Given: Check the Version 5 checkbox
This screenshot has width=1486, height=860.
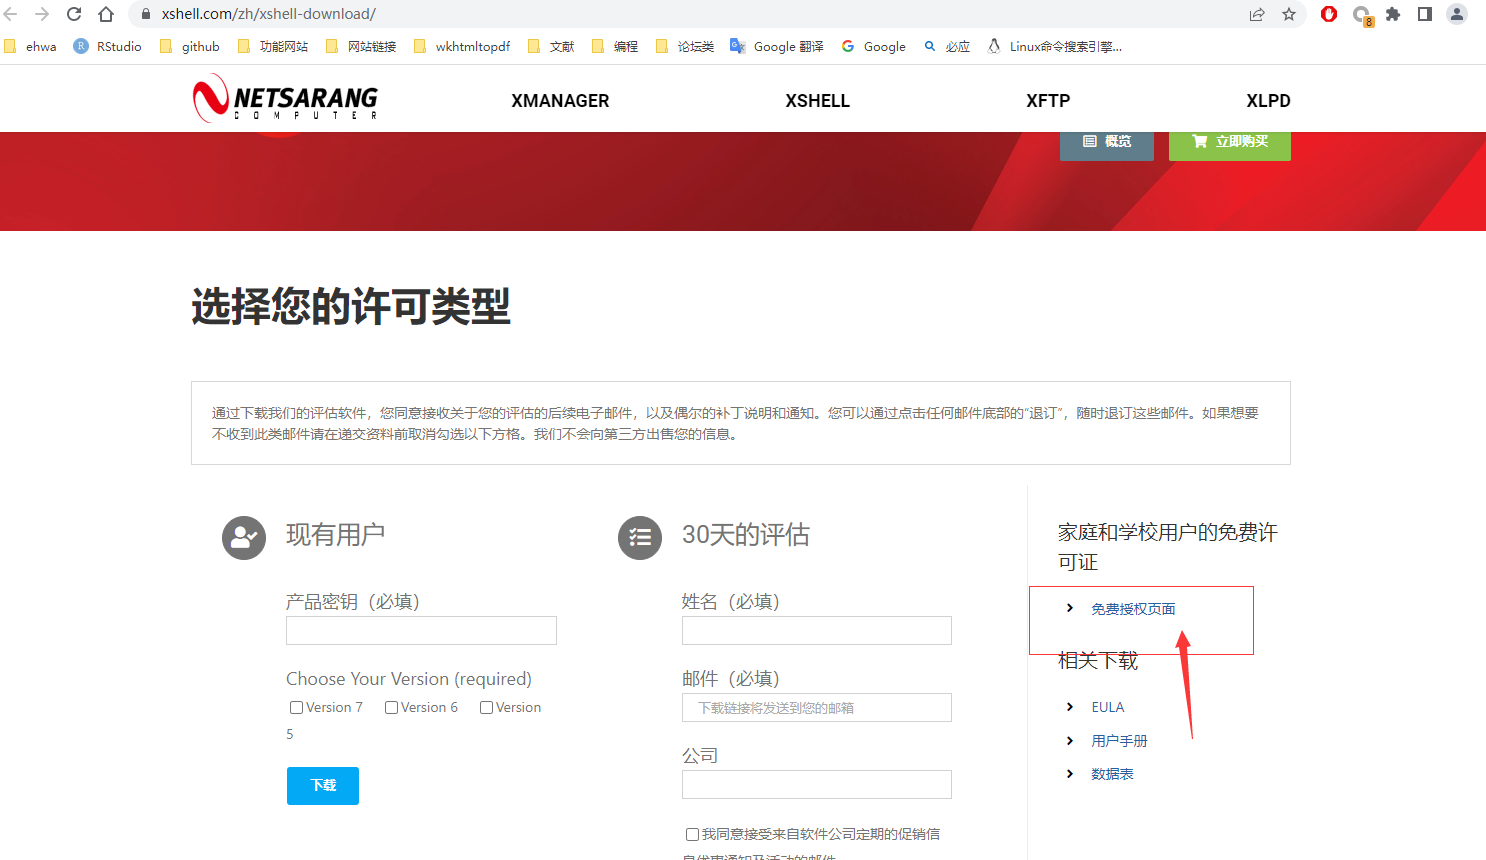Looking at the screenshot, I should (x=486, y=707).
